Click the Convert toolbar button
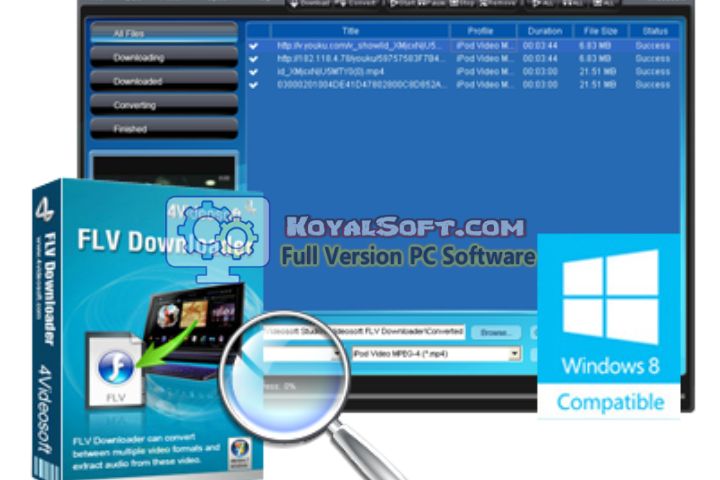The width and height of the screenshot is (720, 480). 356,3
